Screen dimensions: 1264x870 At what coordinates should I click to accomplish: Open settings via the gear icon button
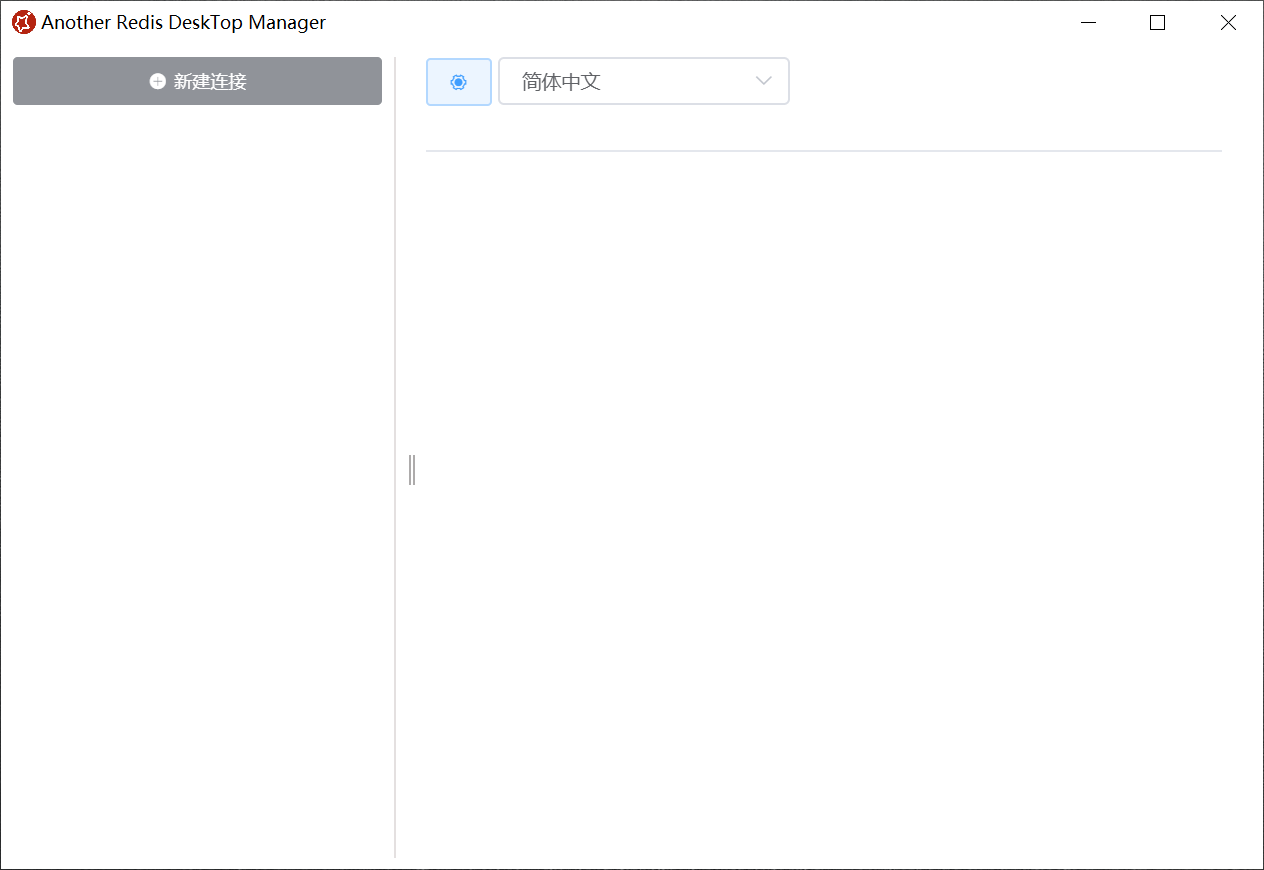click(x=459, y=82)
